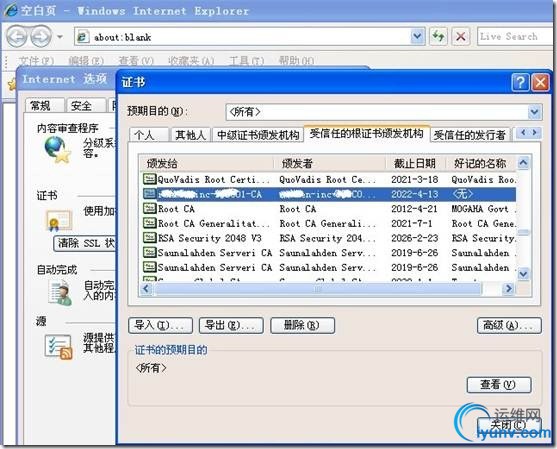Open the 编辑(E) menu
This screenshot has width=557, height=449.
click(86, 61)
